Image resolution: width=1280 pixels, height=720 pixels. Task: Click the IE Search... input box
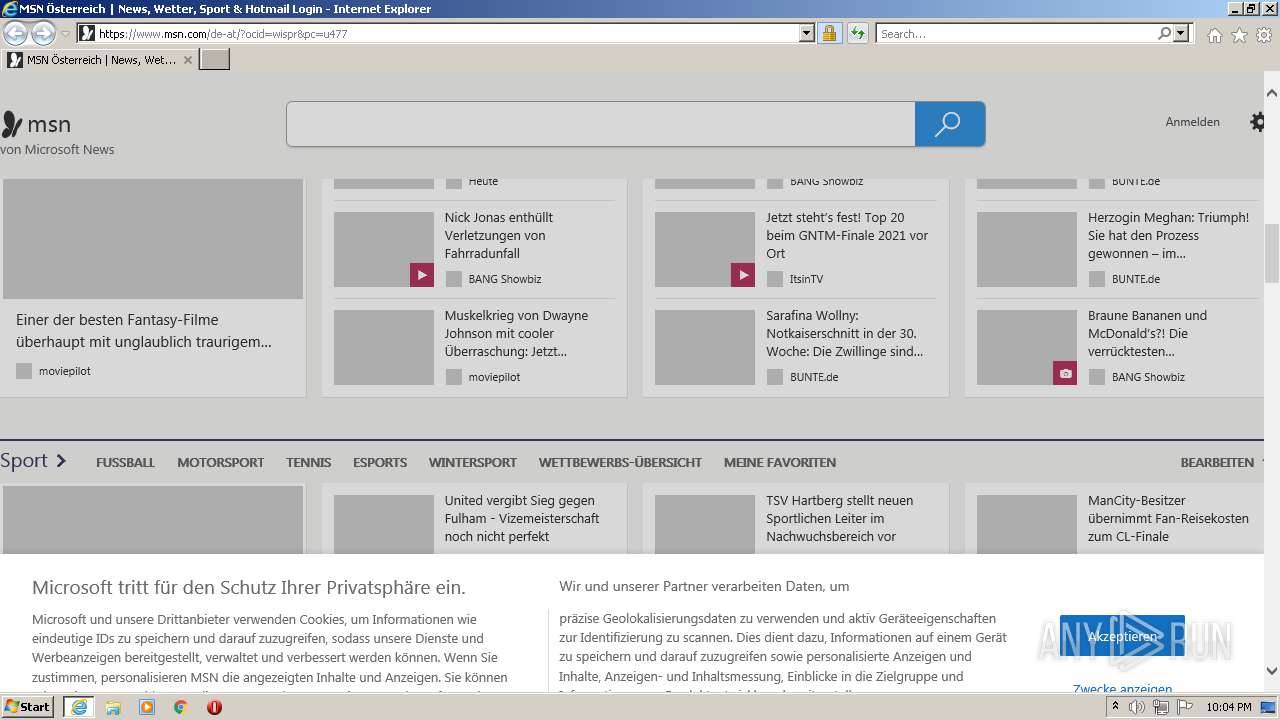tap(1017, 33)
